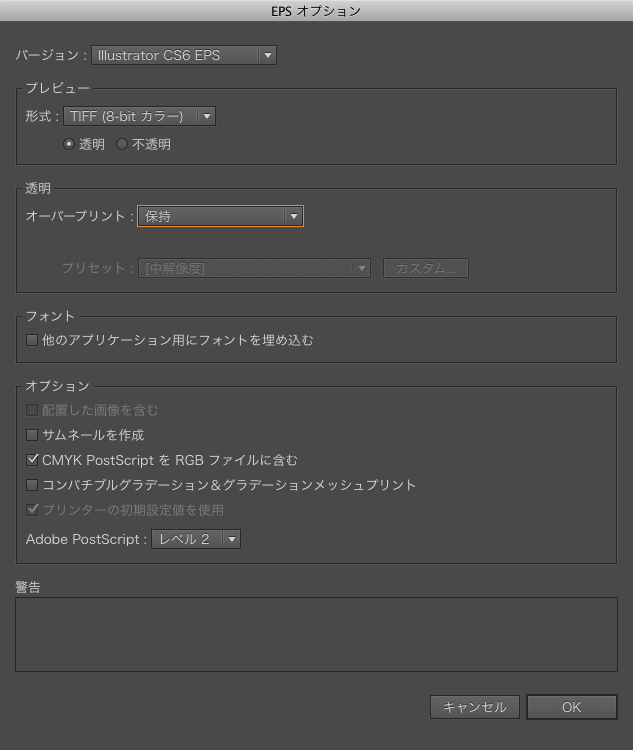
Task: Enable the サムネールを作成 checkbox
Action: (32, 435)
